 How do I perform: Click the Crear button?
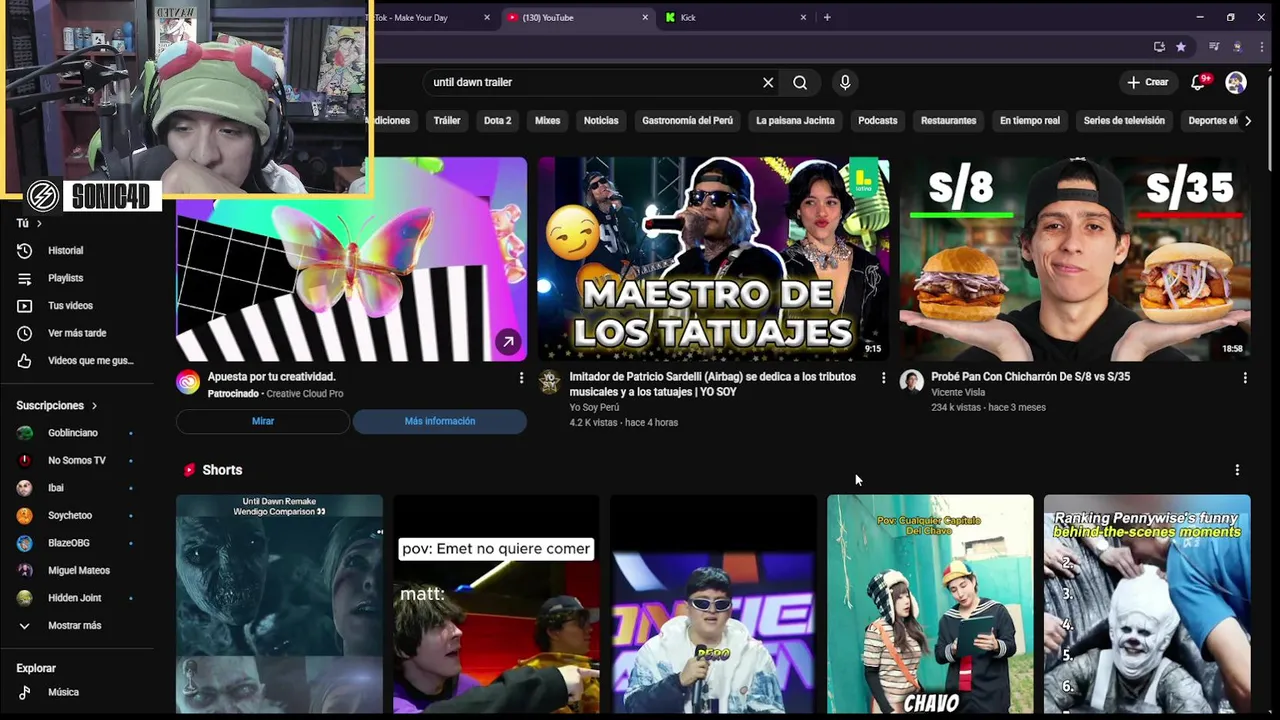tap(1147, 83)
